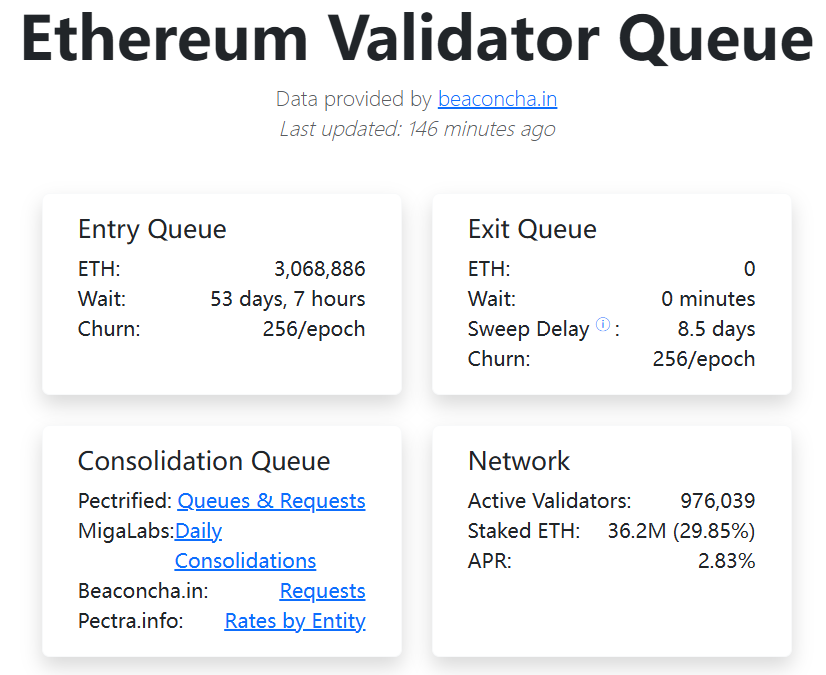Click the Ethereum Validator Queue heading
The image size is (826, 675).
(417, 38)
